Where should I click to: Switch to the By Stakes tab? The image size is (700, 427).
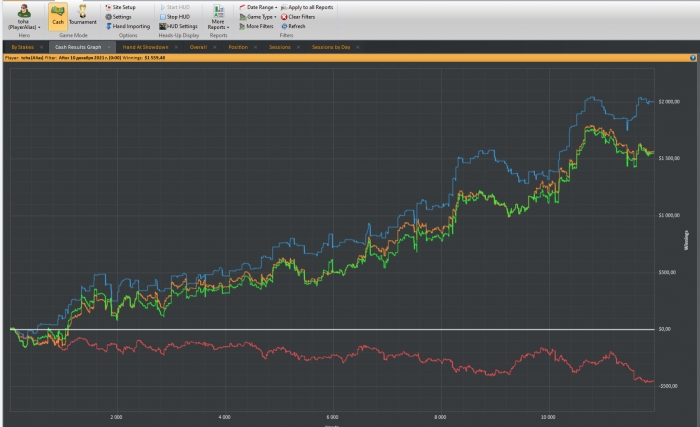pyautogui.click(x=22, y=47)
